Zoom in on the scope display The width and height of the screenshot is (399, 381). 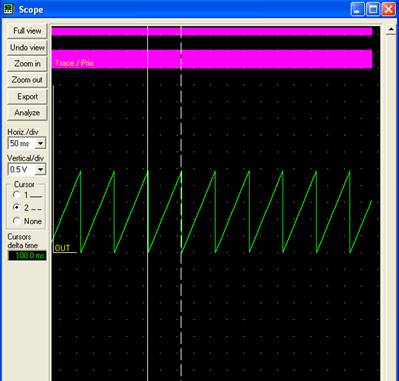(x=27, y=64)
